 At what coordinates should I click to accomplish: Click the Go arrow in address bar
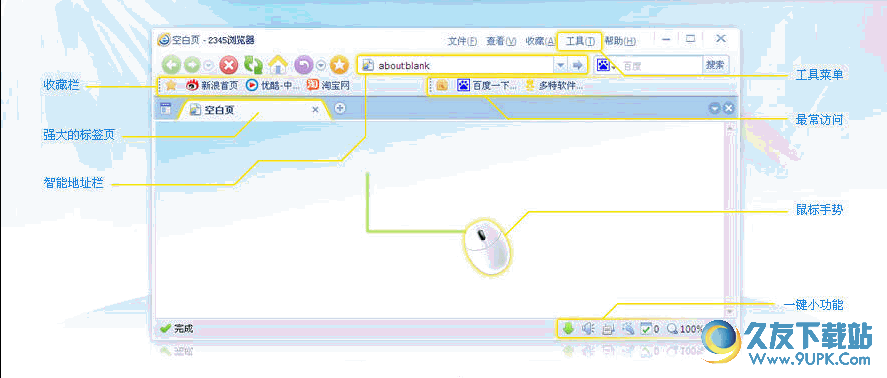pyautogui.click(x=577, y=65)
